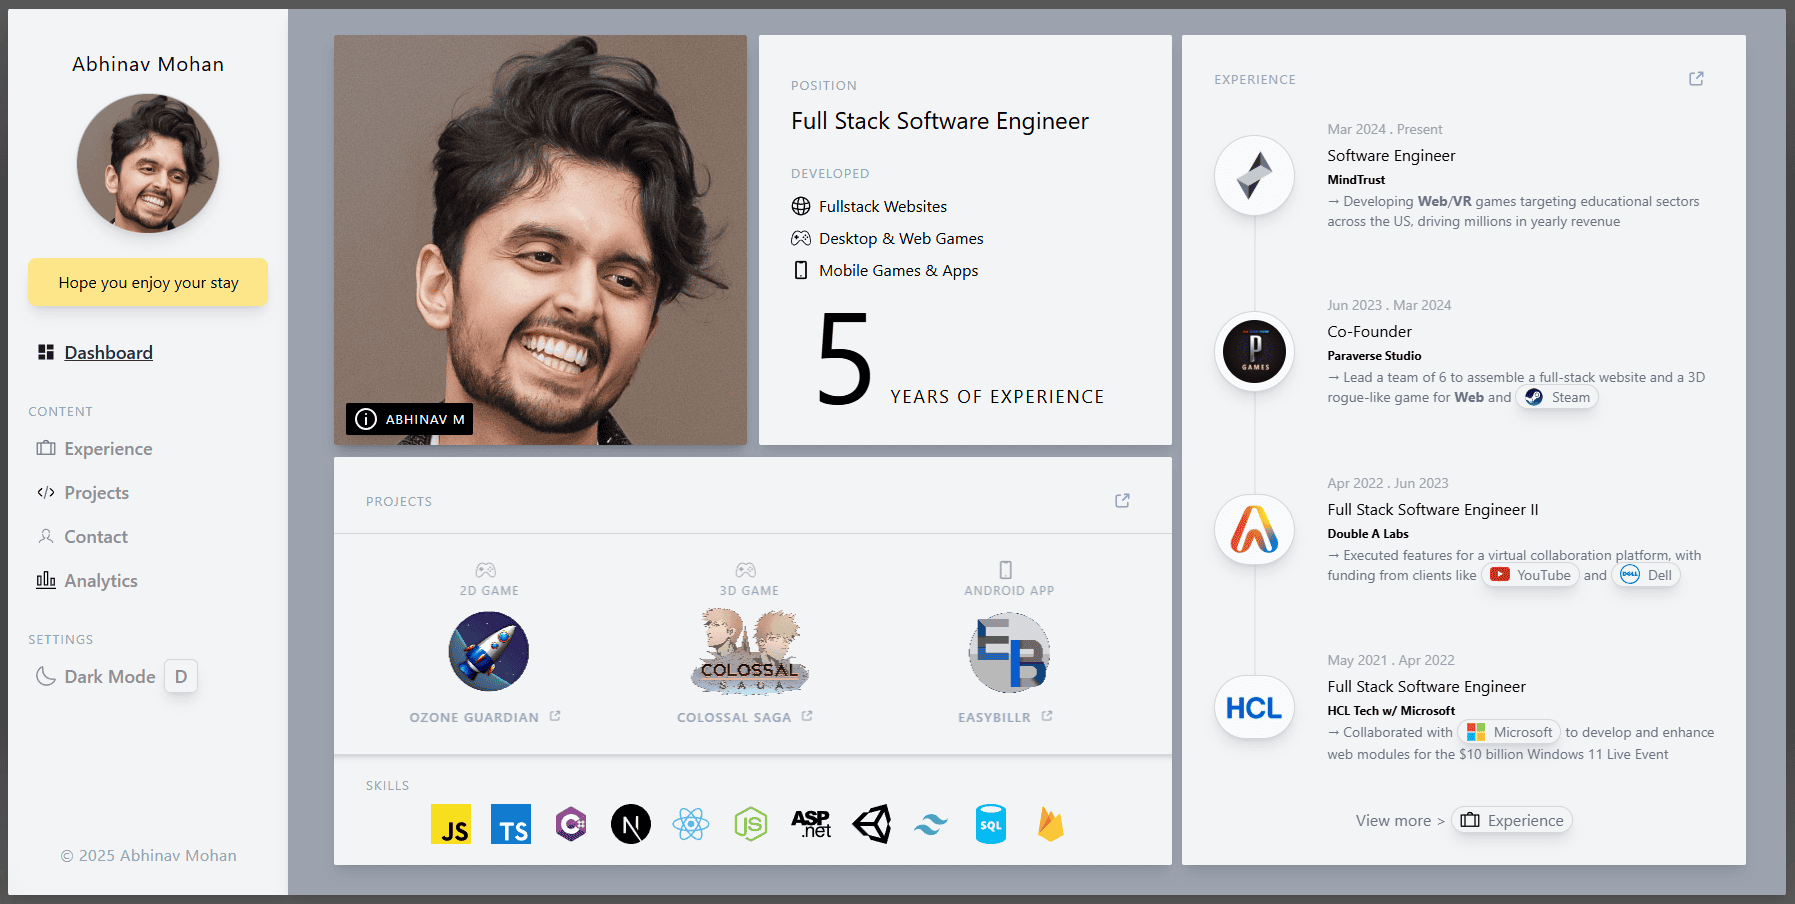Click the Unity skill icon
This screenshot has width=1795, height=904.
[x=871, y=824]
